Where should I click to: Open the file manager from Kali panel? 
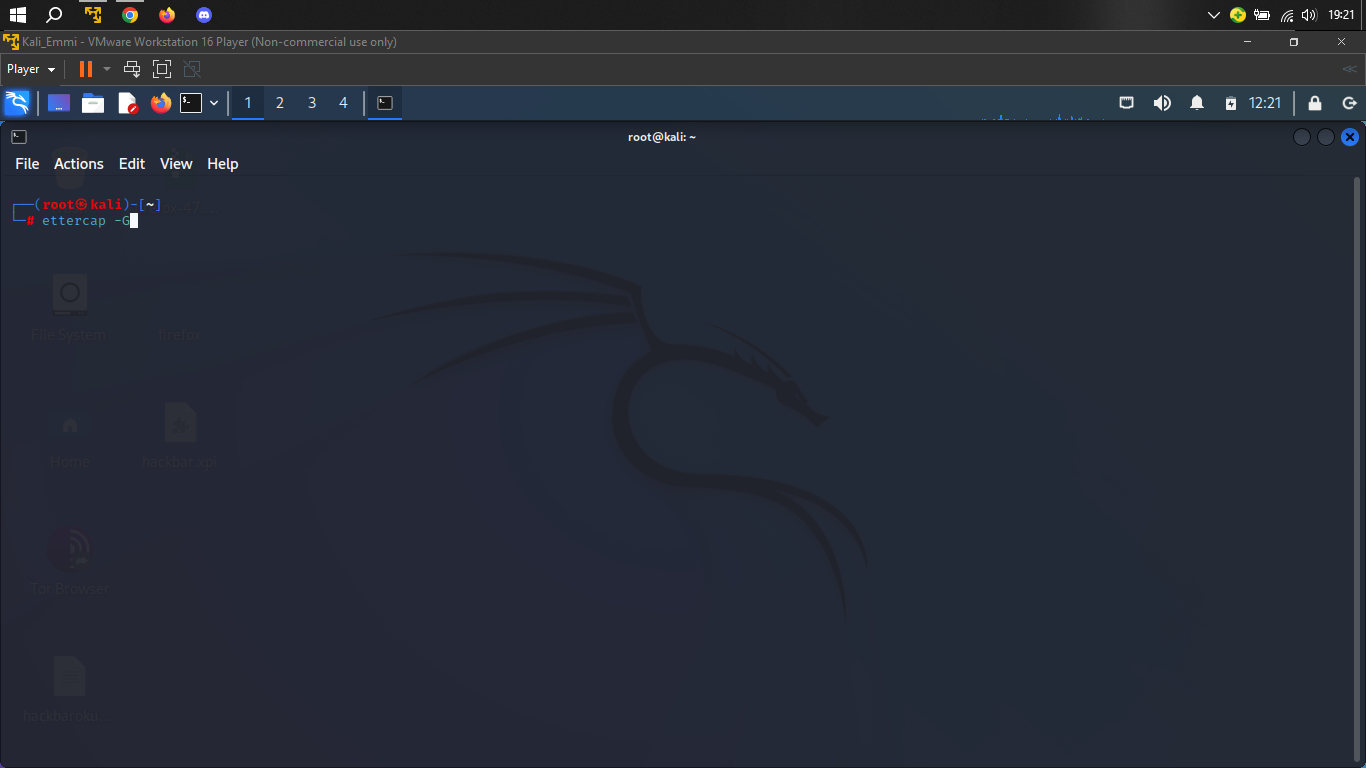(93, 103)
